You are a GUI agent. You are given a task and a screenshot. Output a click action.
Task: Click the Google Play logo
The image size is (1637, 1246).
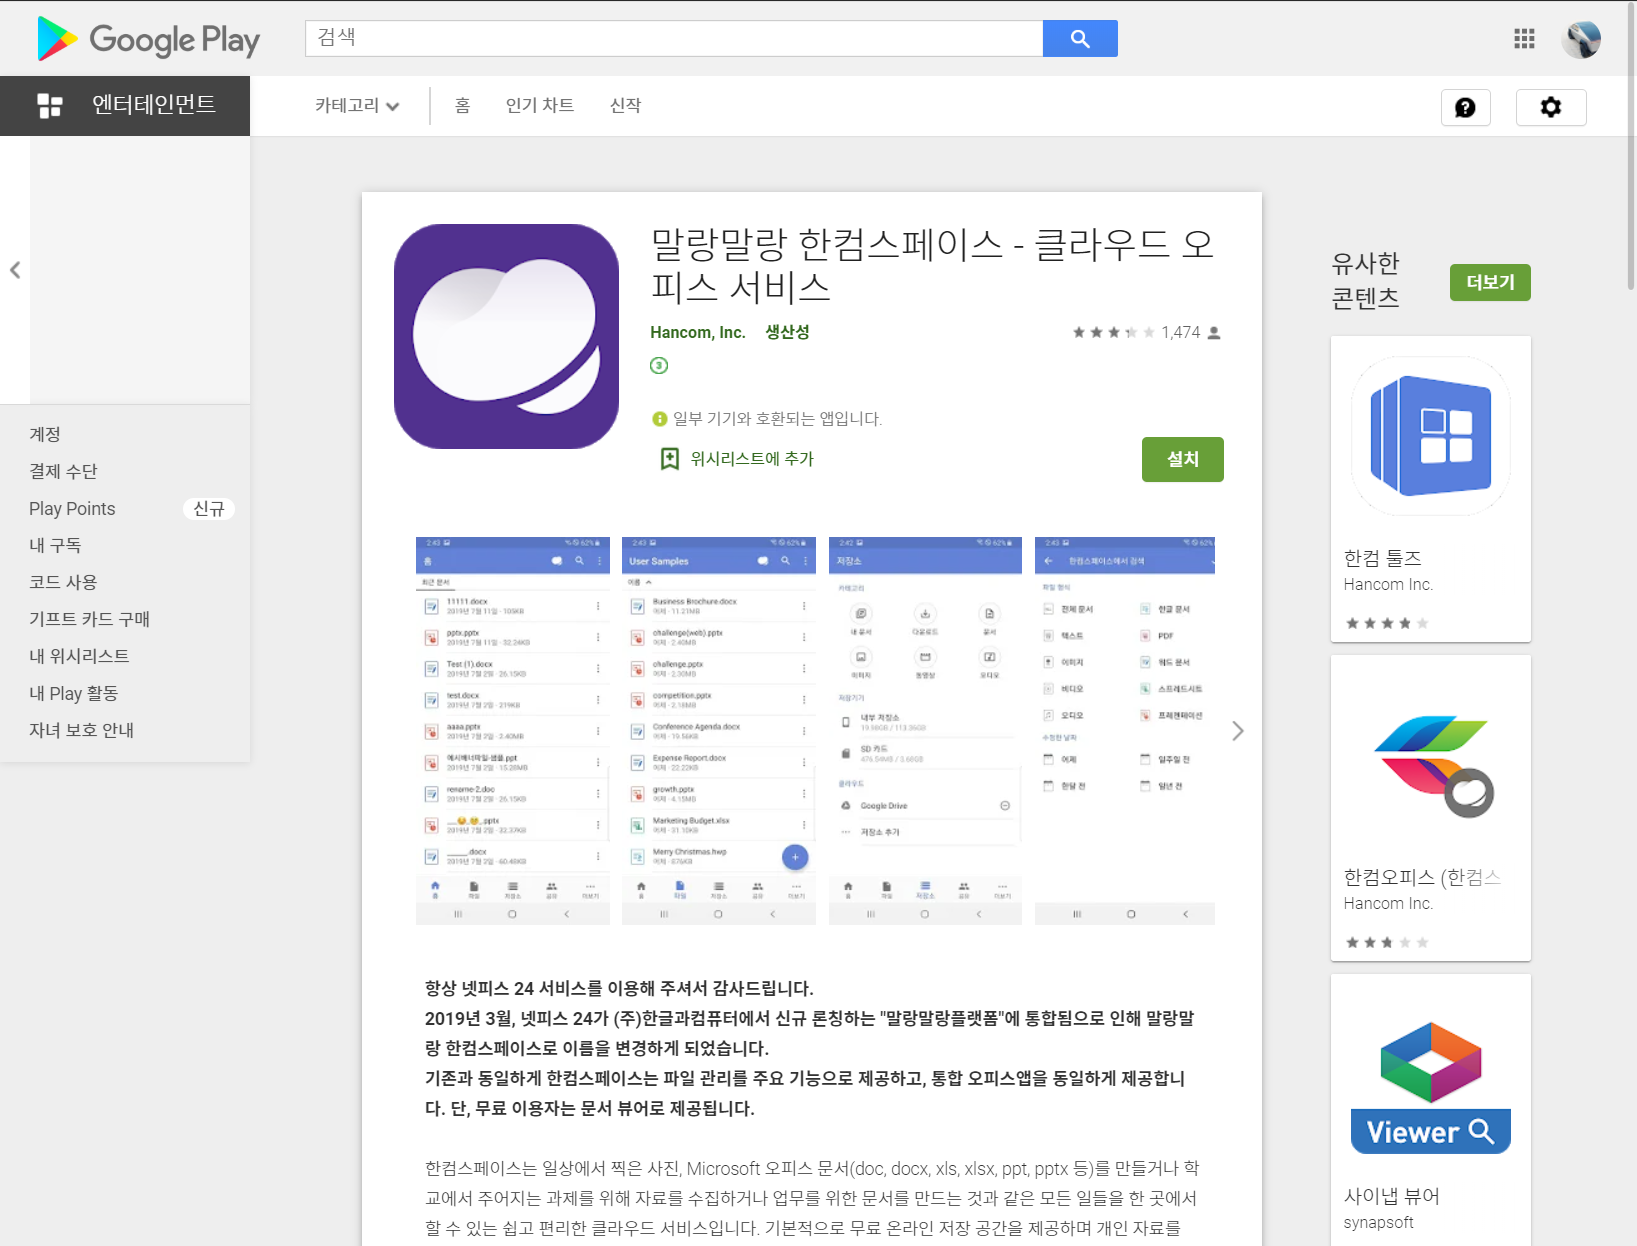pyautogui.click(x=148, y=39)
